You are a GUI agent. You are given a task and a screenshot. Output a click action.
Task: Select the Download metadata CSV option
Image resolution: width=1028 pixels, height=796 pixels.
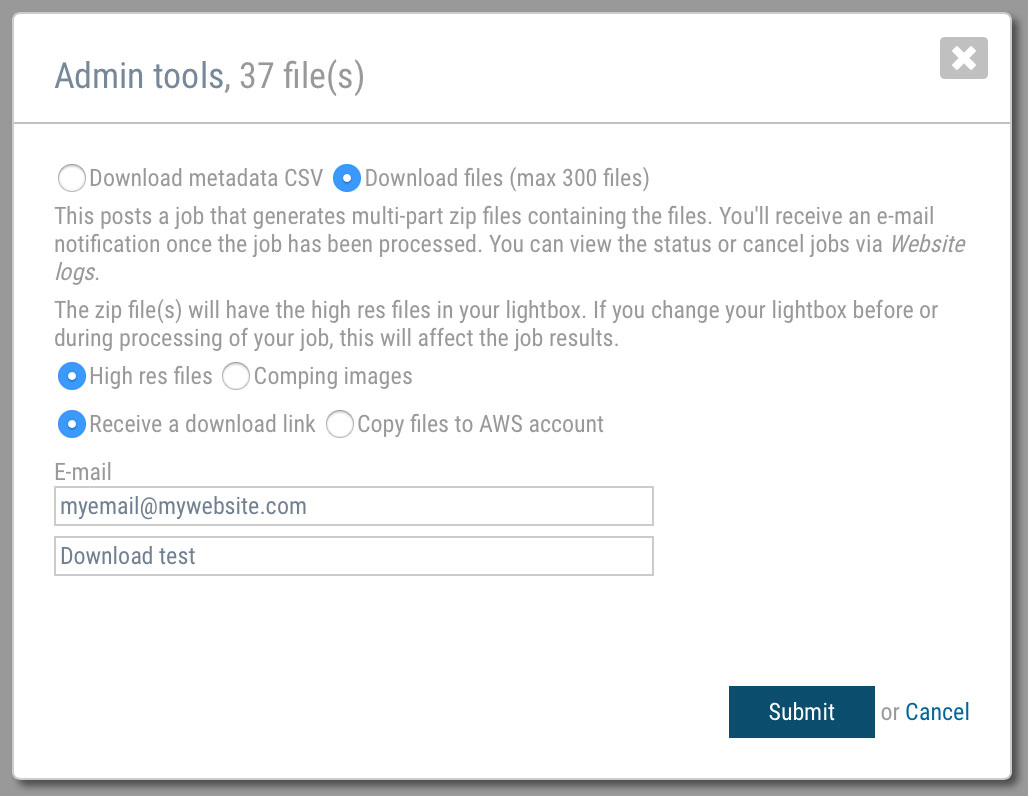click(72, 177)
